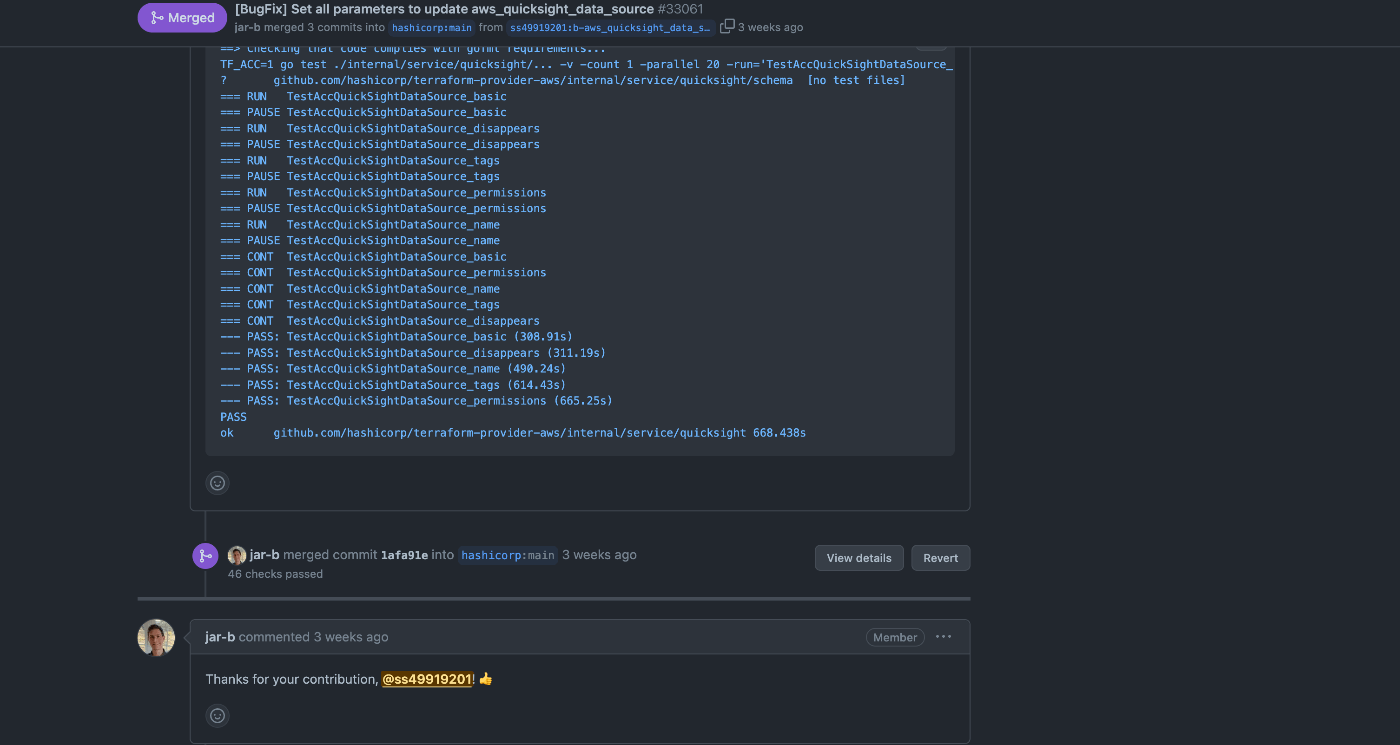Click the standalone 'PASS' output line

[233, 417]
